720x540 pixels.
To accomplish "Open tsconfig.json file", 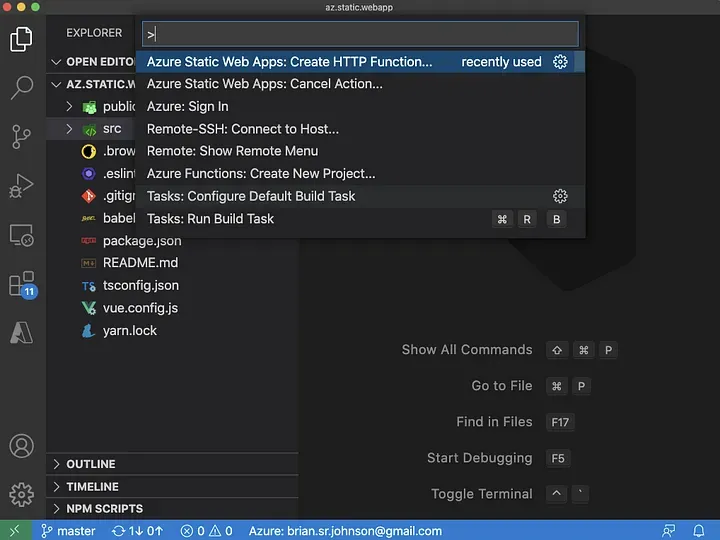I will click(141, 286).
